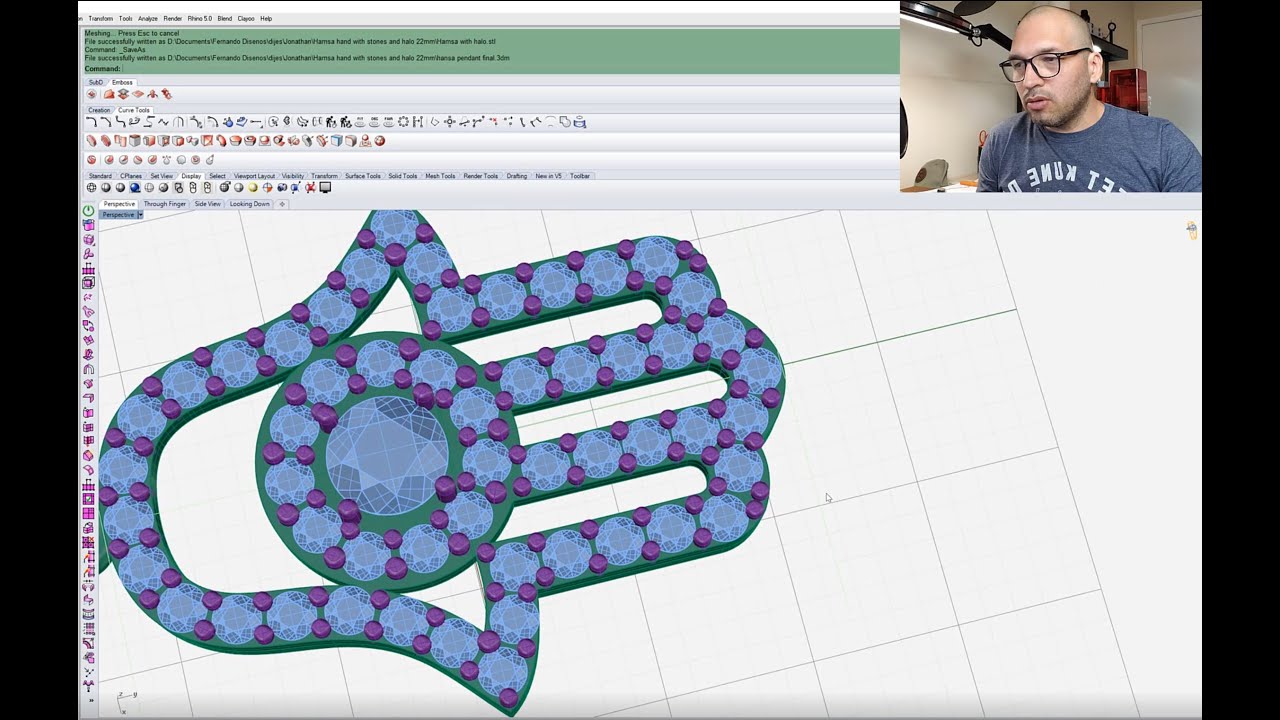This screenshot has height=720, width=1280.
Task: Click the last Emboss toolbar icon
Action: pyautogui.click(x=166, y=94)
